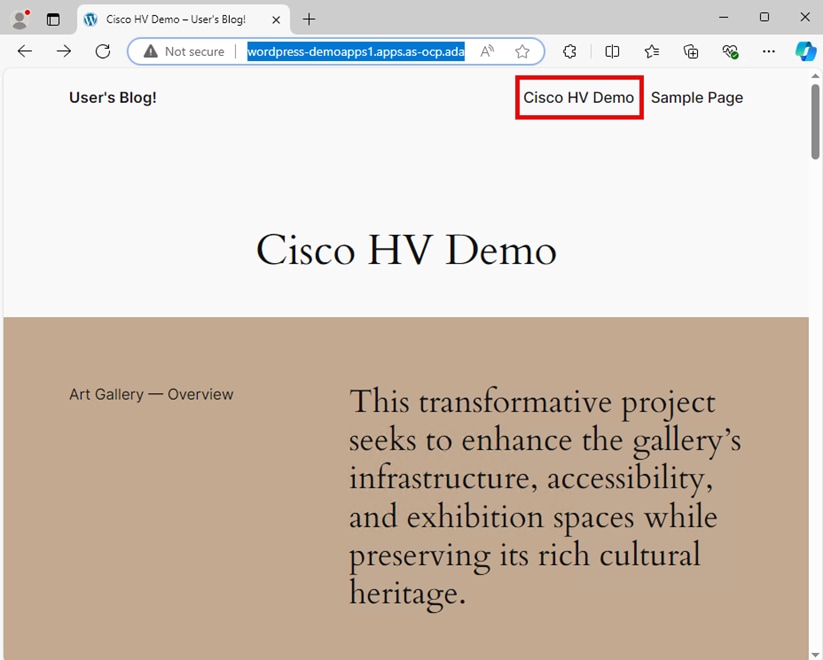
Task: Click the browser Back arrow
Action: 25,51
